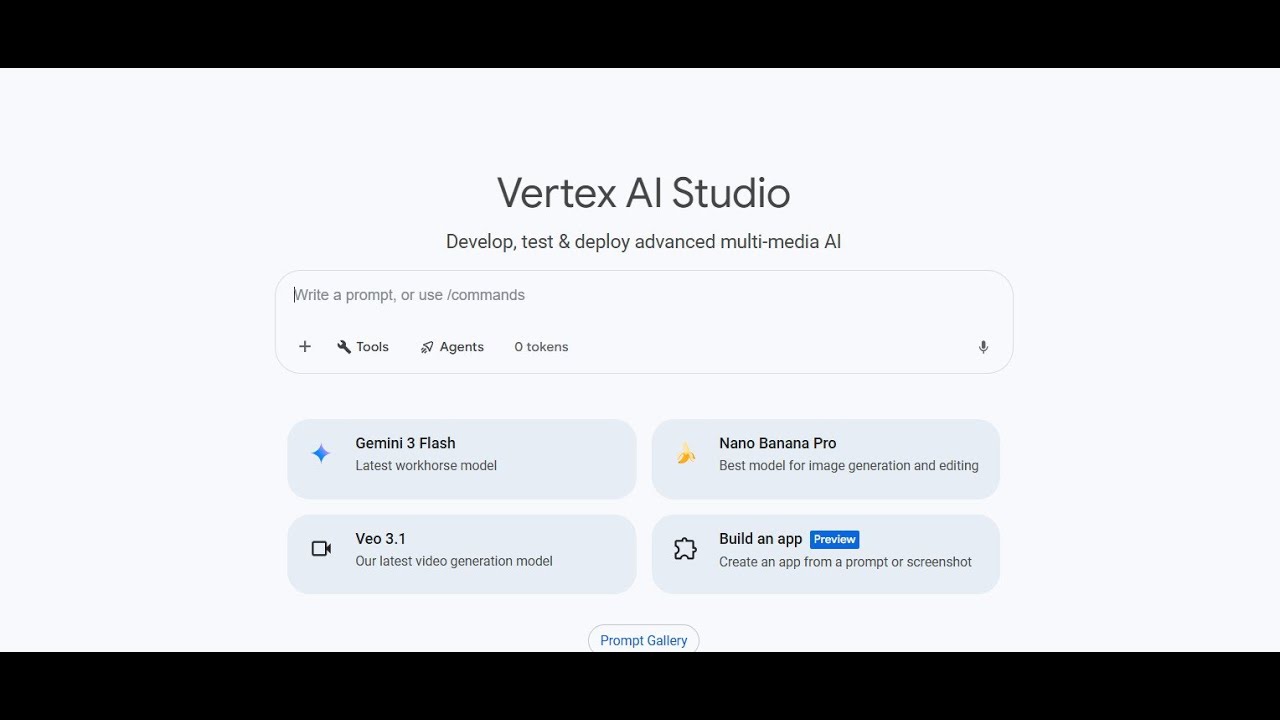Image resolution: width=1280 pixels, height=720 pixels.
Task: Open the Veo 3.1 video model card
Action: [x=462, y=554]
